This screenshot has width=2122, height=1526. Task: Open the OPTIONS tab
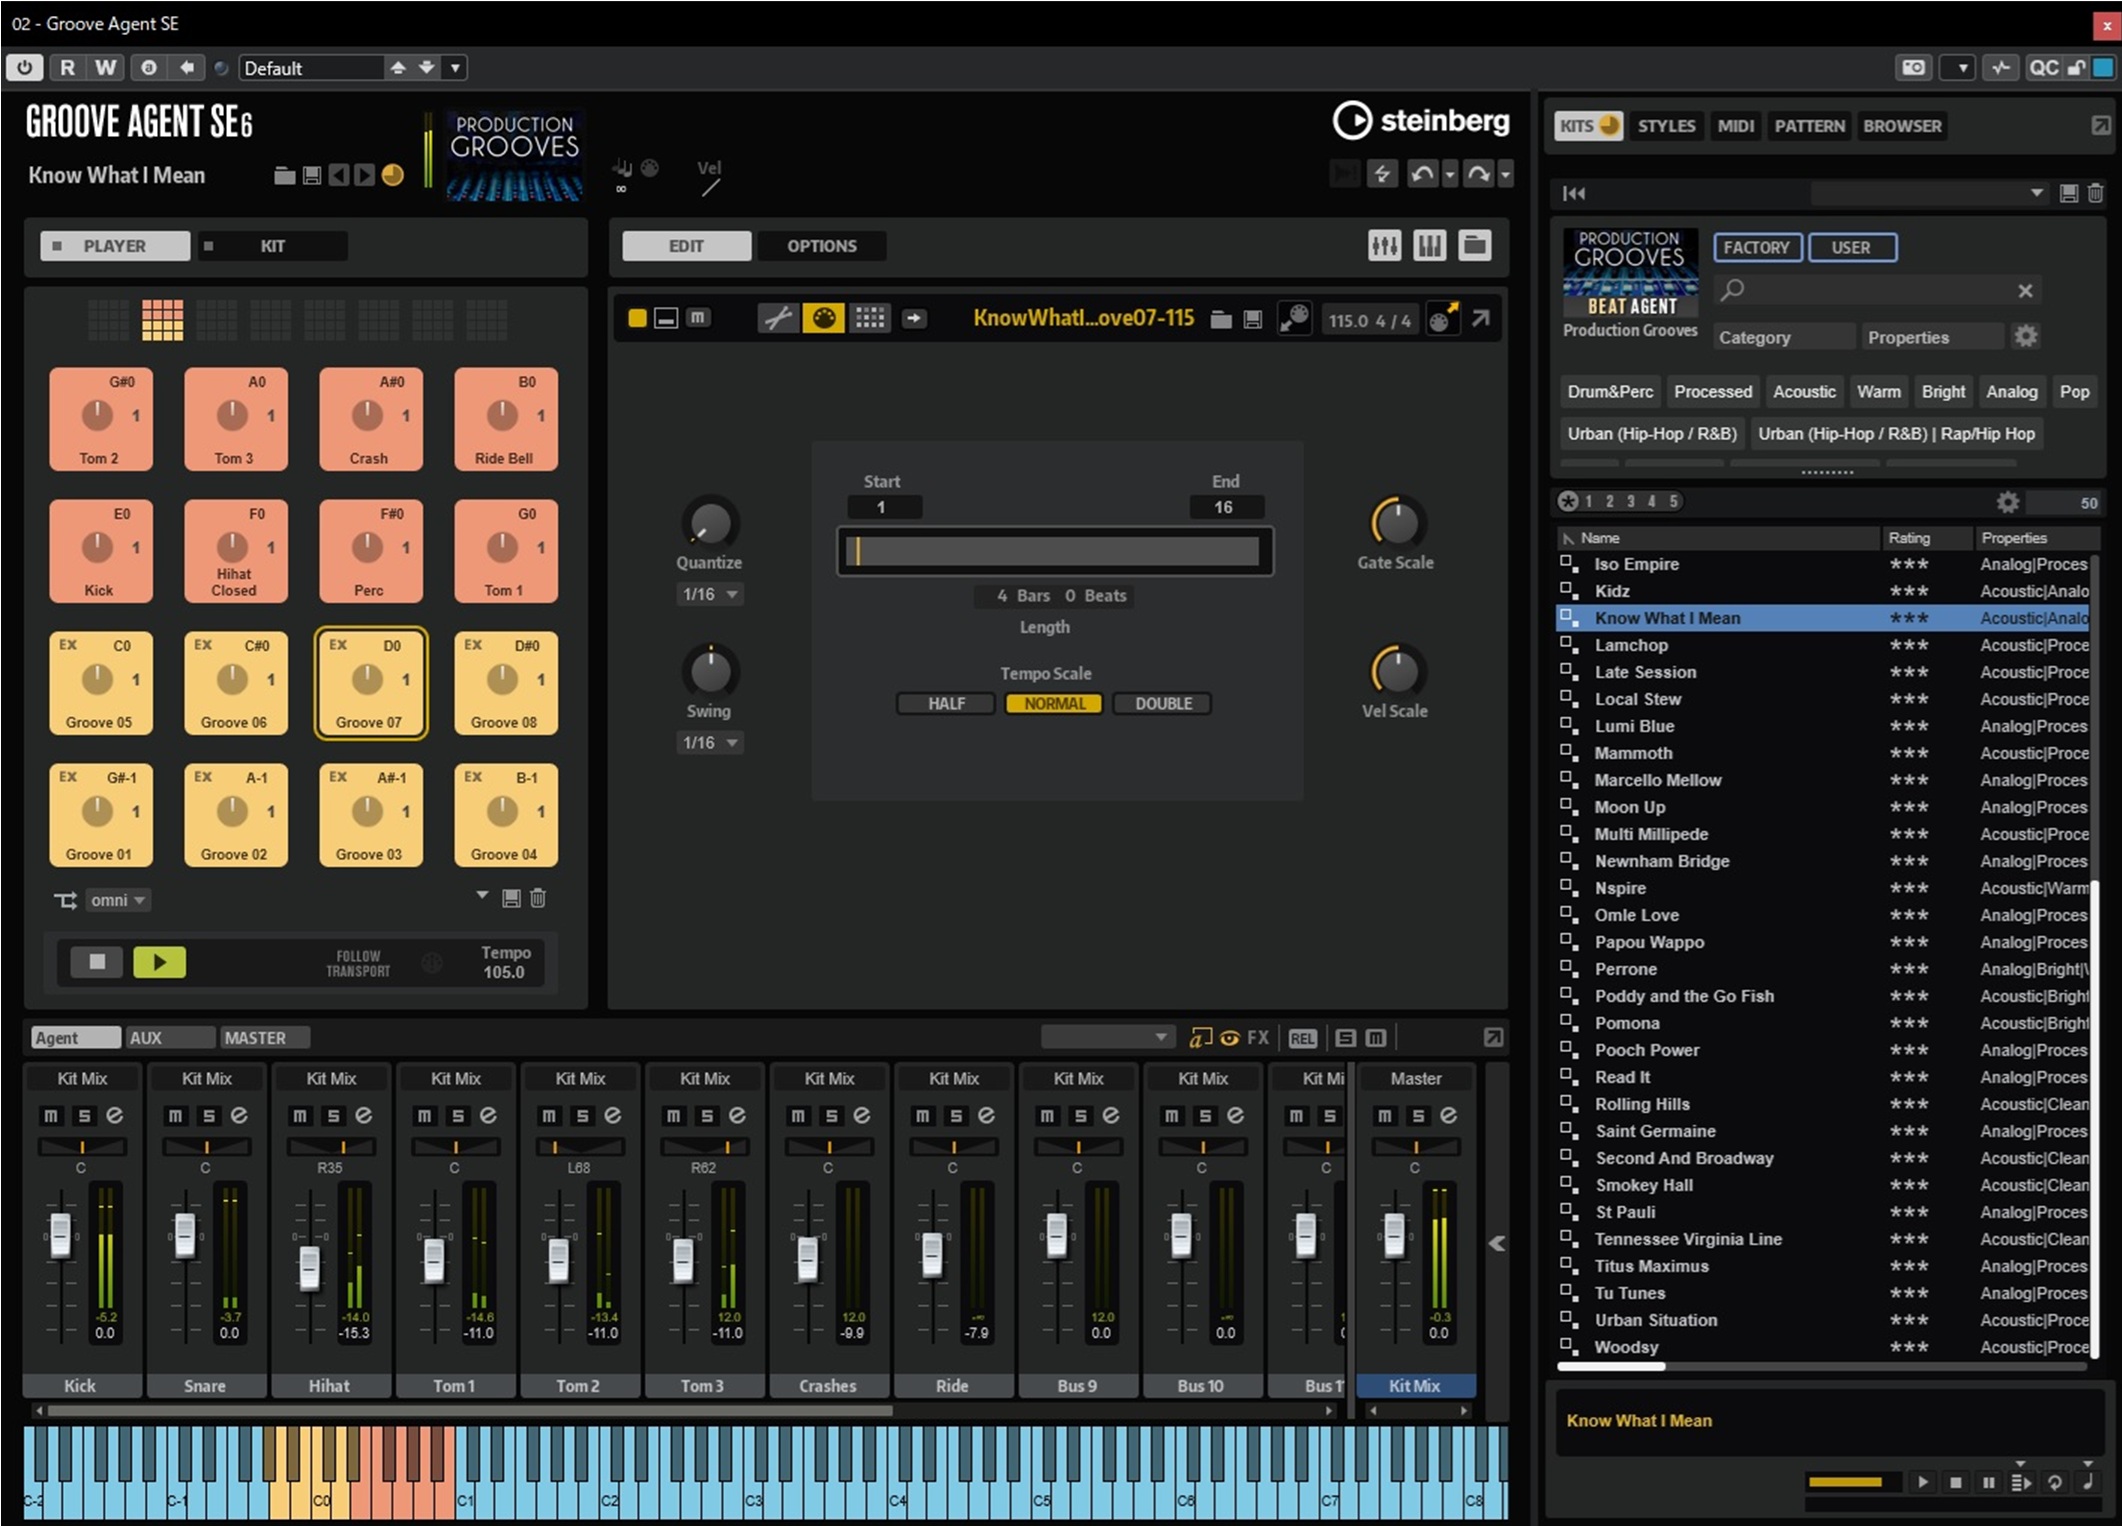[821, 246]
